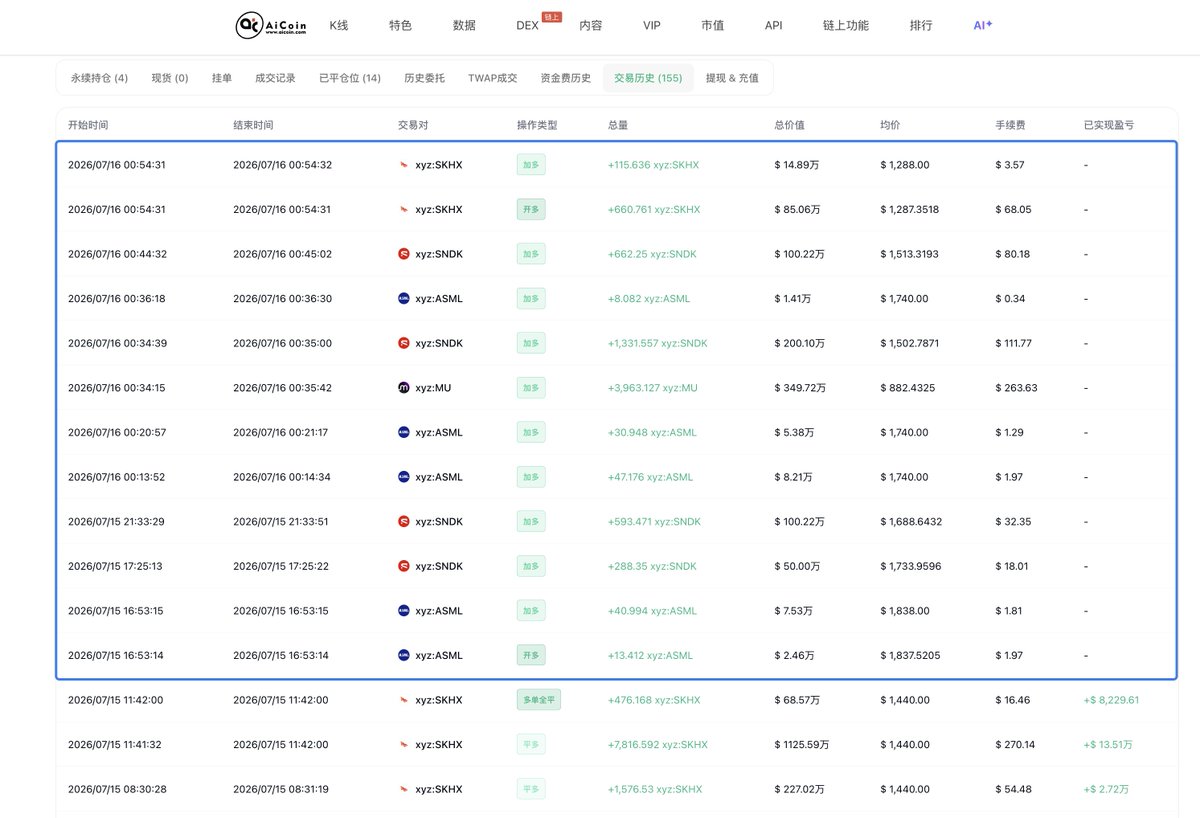The height and width of the screenshot is (818, 1200).
Task: Click the 操作类型 column header
Action: pos(537,125)
